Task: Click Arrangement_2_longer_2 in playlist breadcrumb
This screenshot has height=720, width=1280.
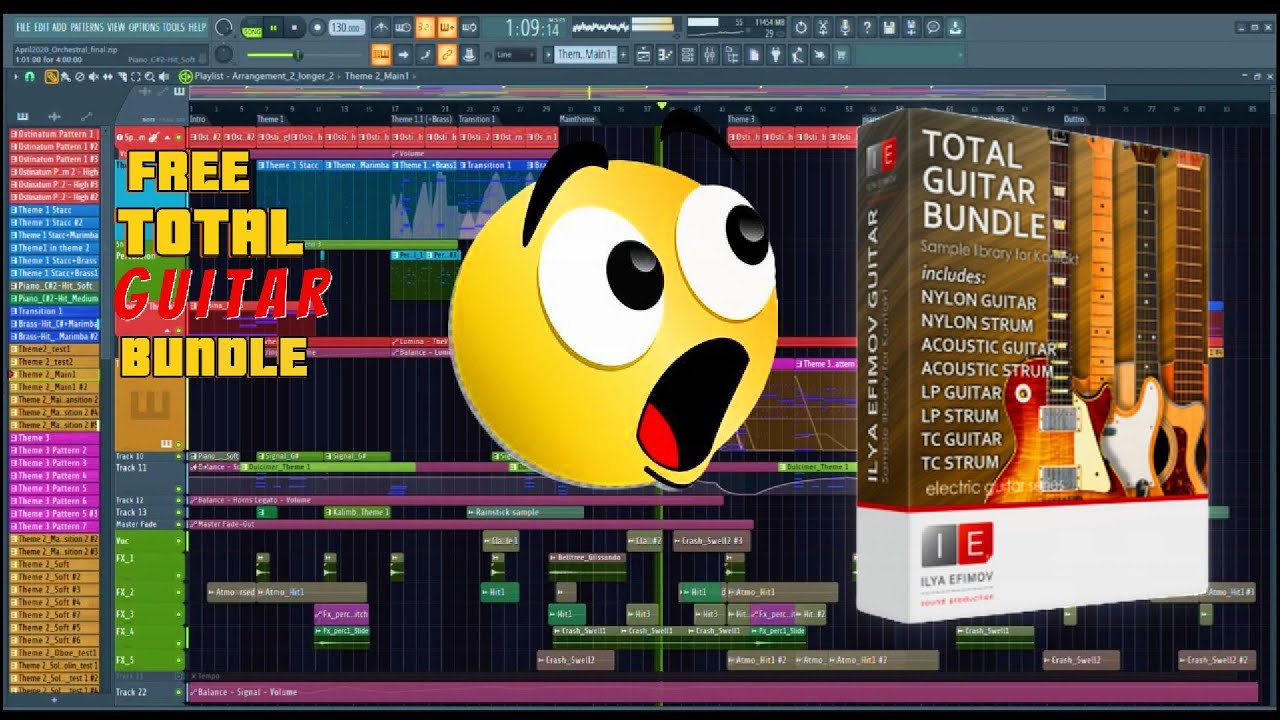Action: tap(282, 76)
